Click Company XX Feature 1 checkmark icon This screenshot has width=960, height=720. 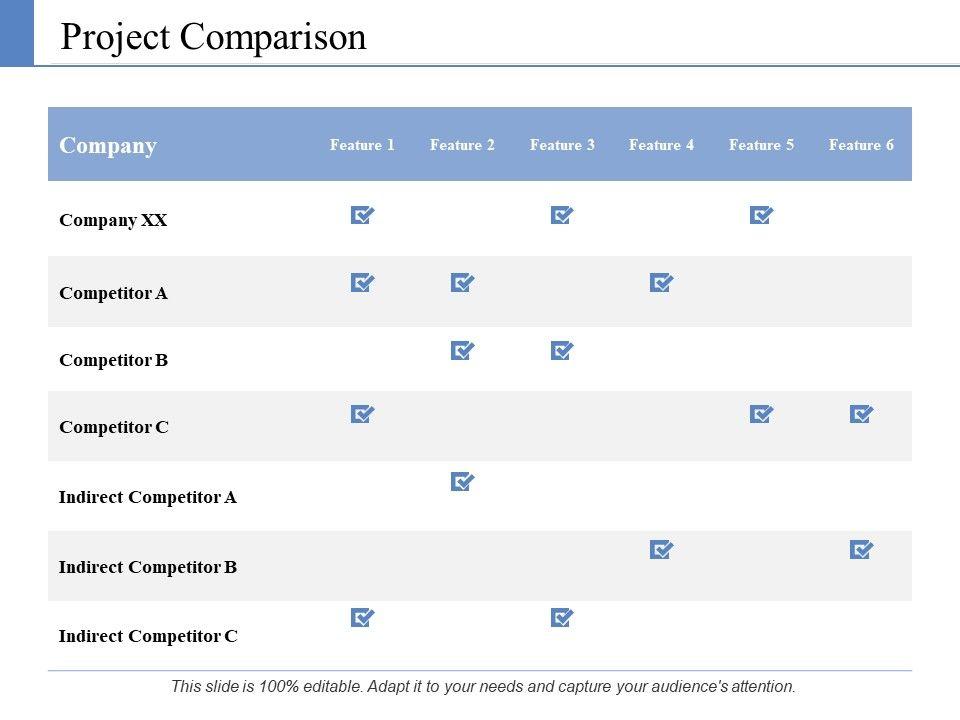362,215
